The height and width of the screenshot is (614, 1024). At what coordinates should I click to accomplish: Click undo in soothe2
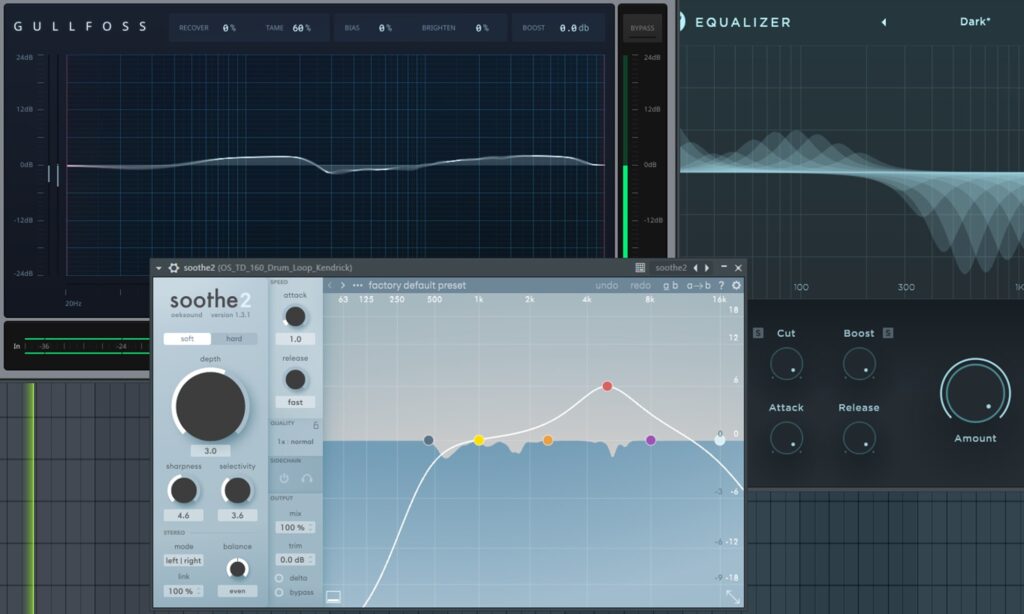click(x=607, y=285)
